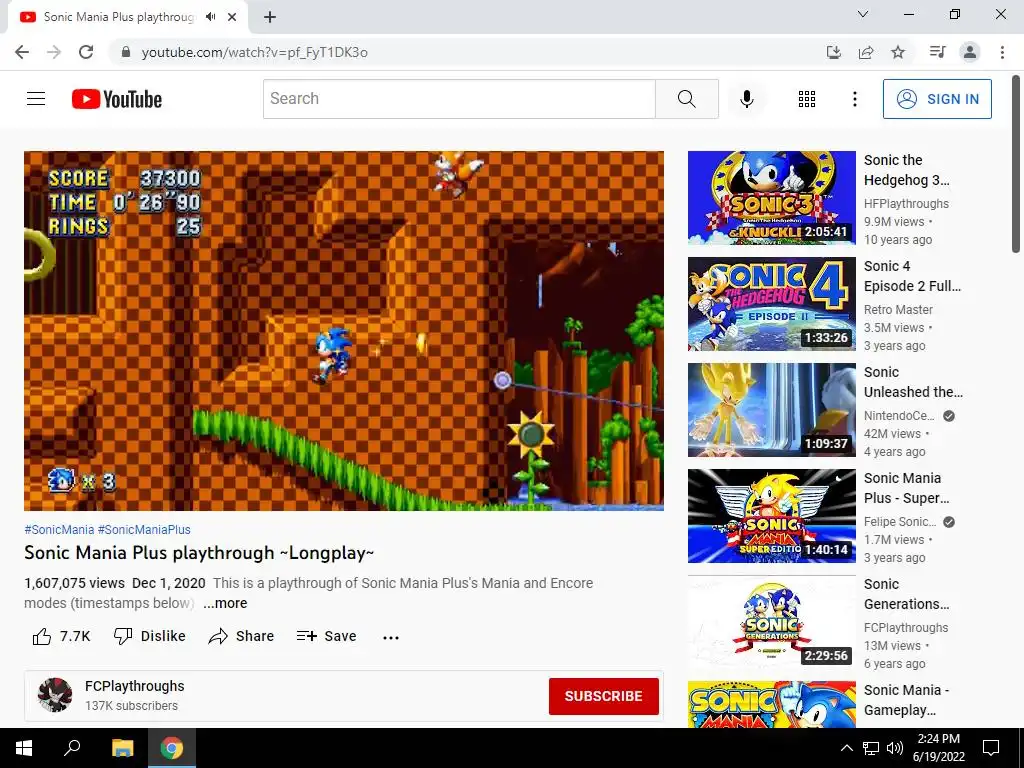Open Sonic 4 Episode 2 thumbnail

pyautogui.click(x=771, y=304)
